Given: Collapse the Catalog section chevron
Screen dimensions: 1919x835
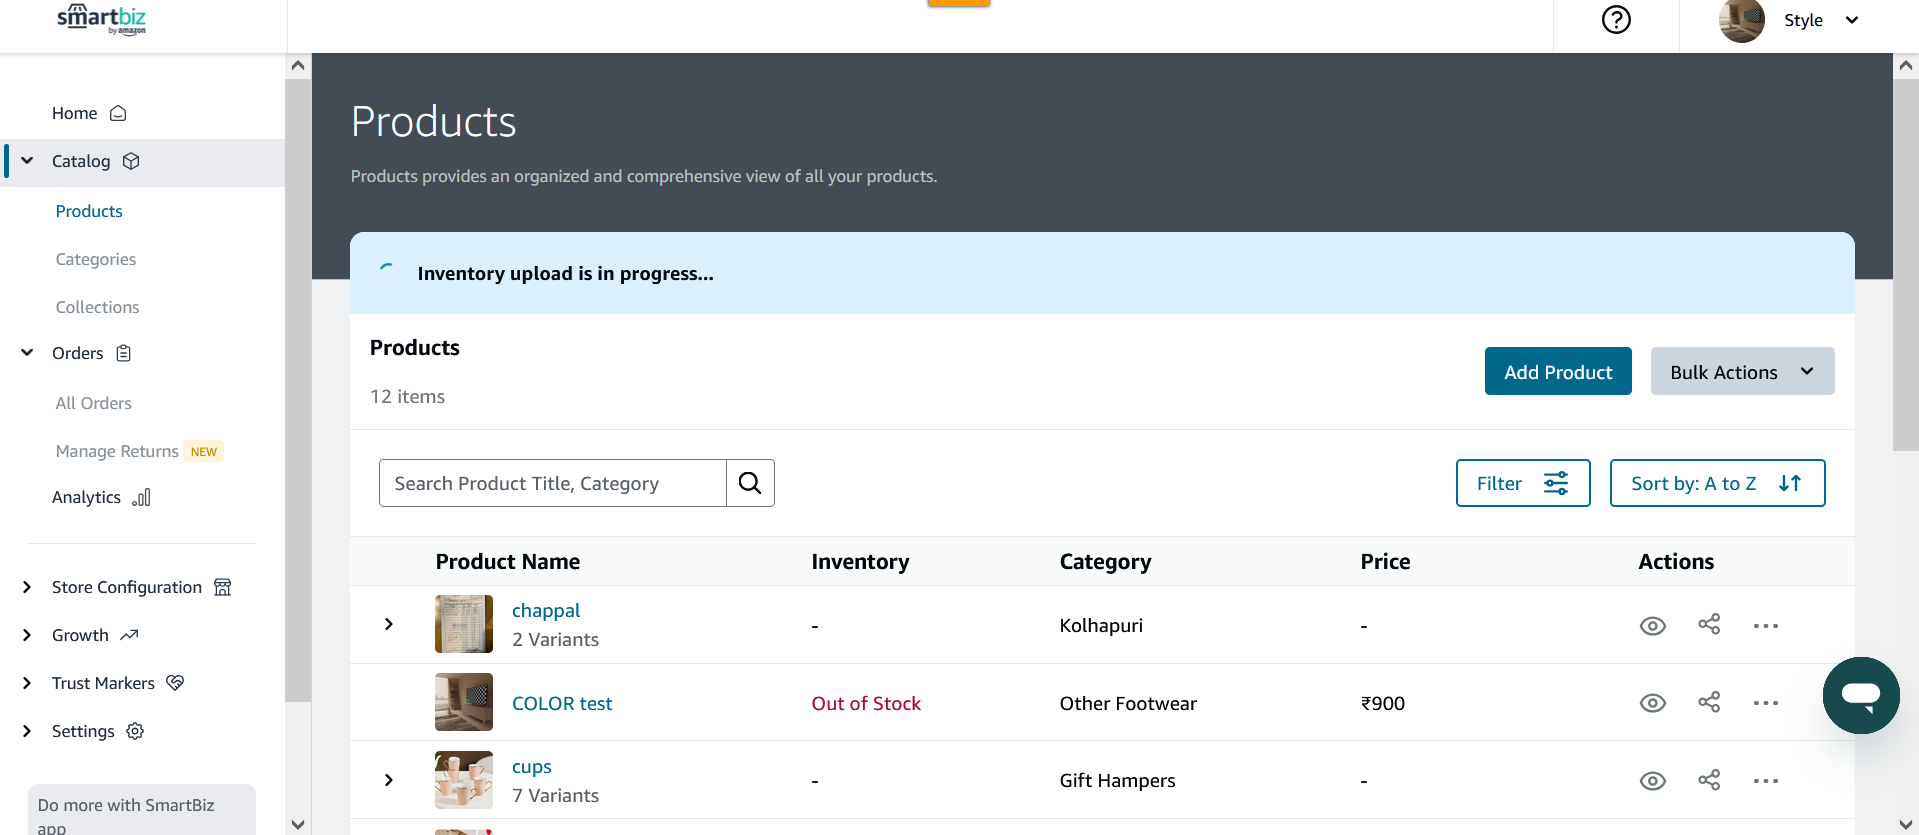Looking at the screenshot, I should 27,161.
